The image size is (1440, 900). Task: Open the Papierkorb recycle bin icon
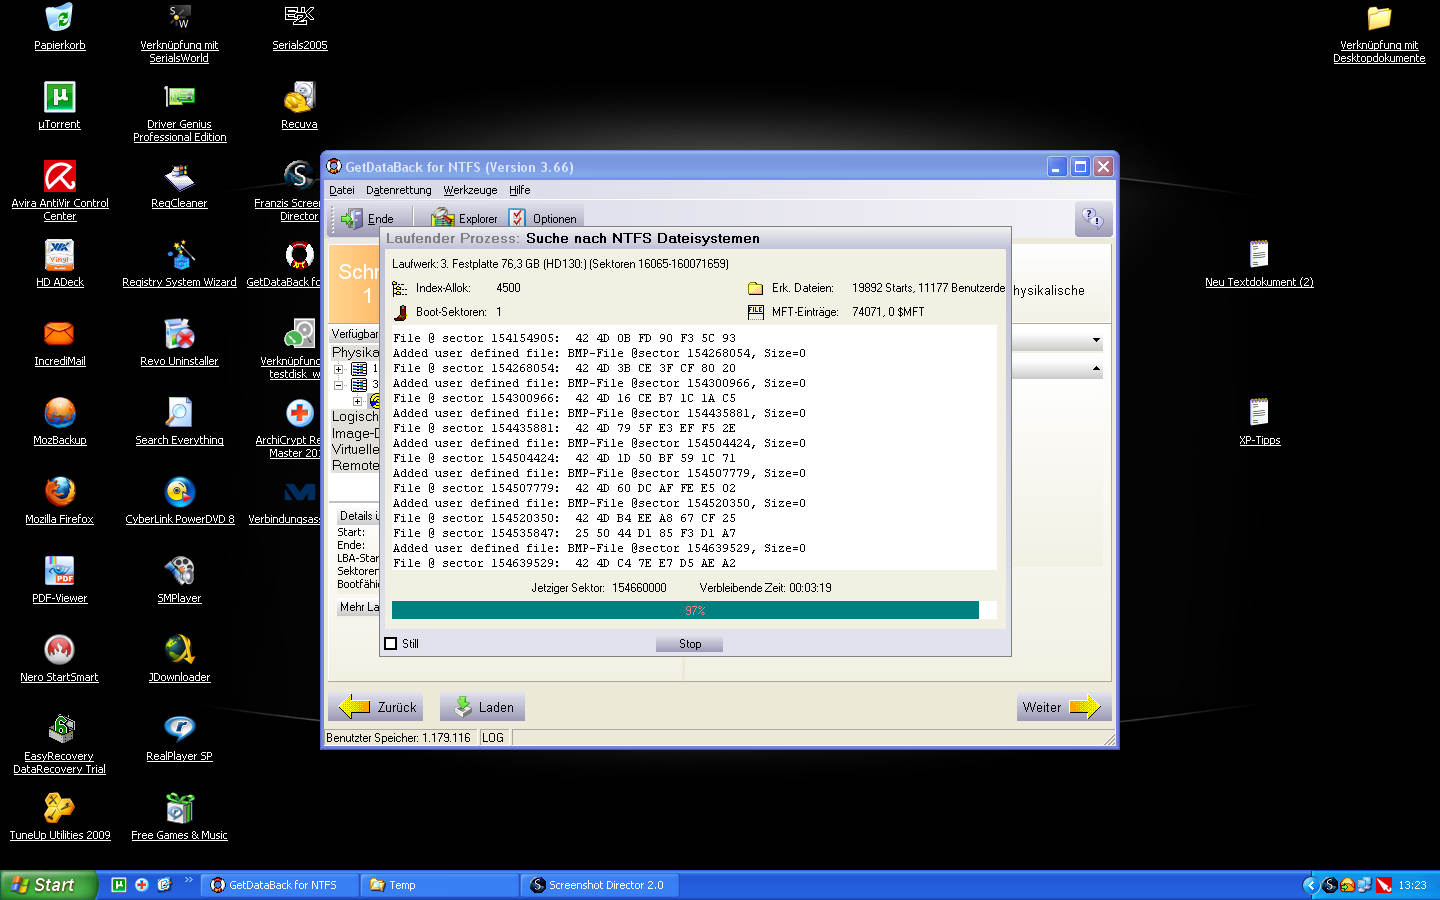coord(60,18)
